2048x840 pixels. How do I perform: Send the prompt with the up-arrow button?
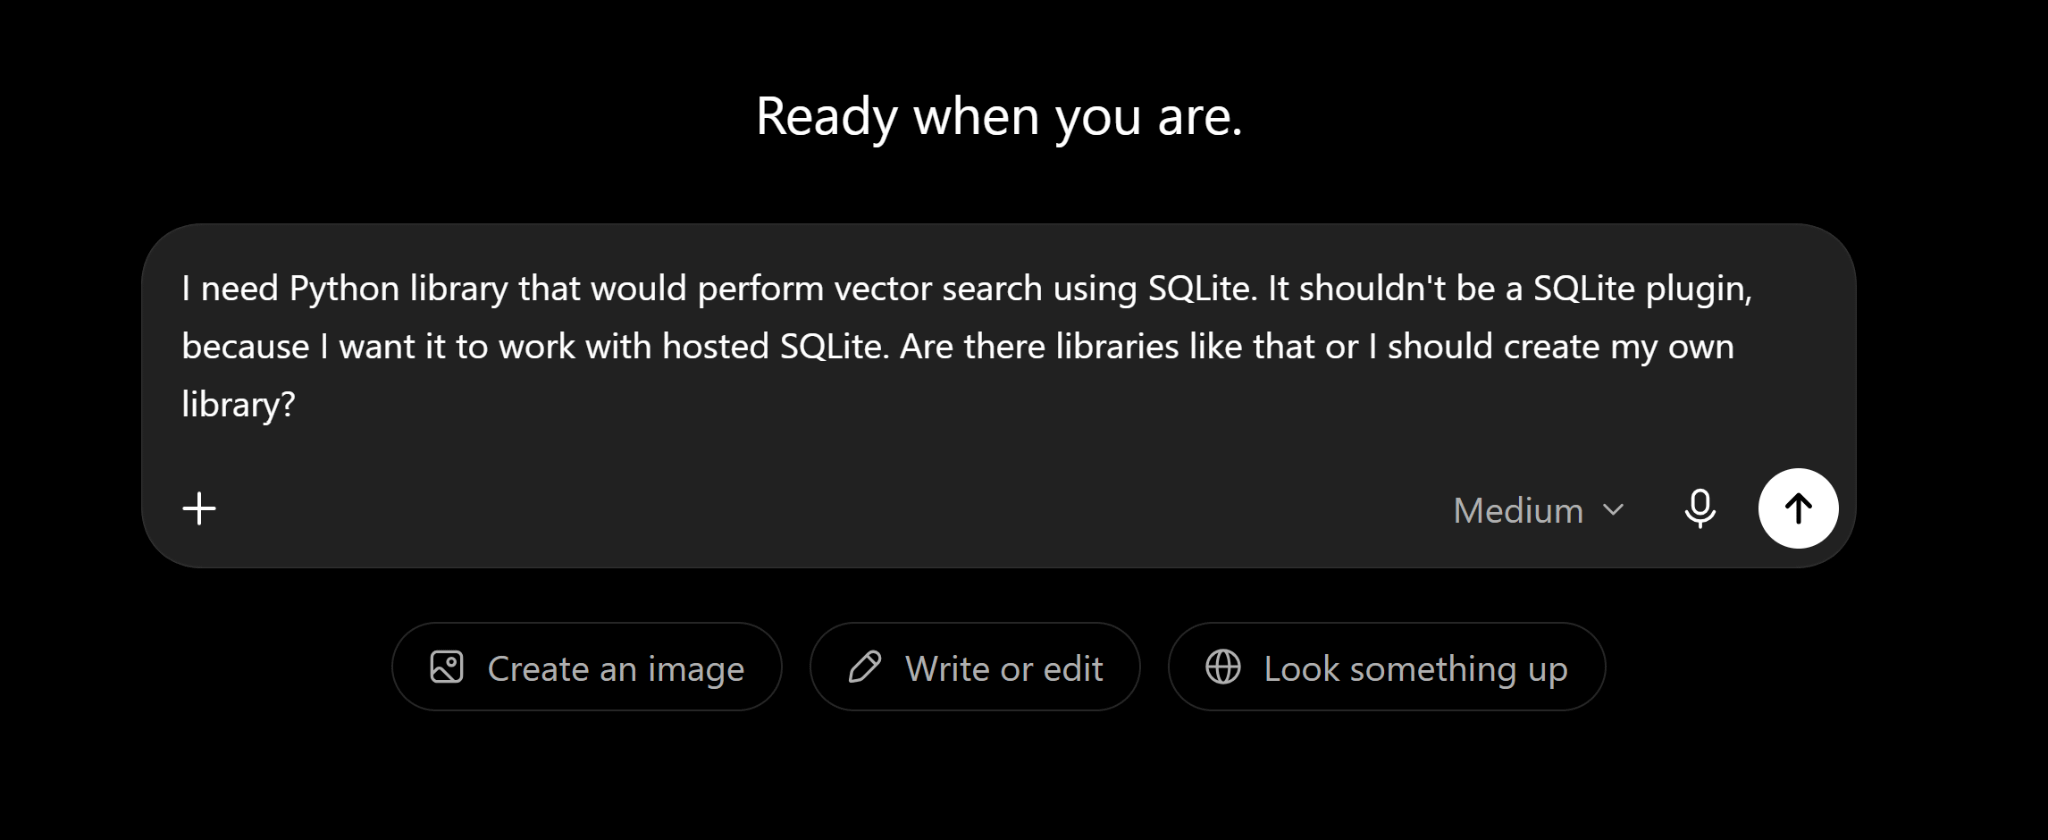[x=1798, y=509]
